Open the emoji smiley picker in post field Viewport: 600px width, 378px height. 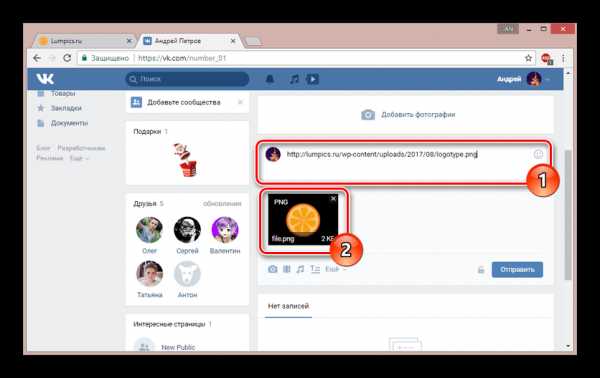tap(538, 154)
